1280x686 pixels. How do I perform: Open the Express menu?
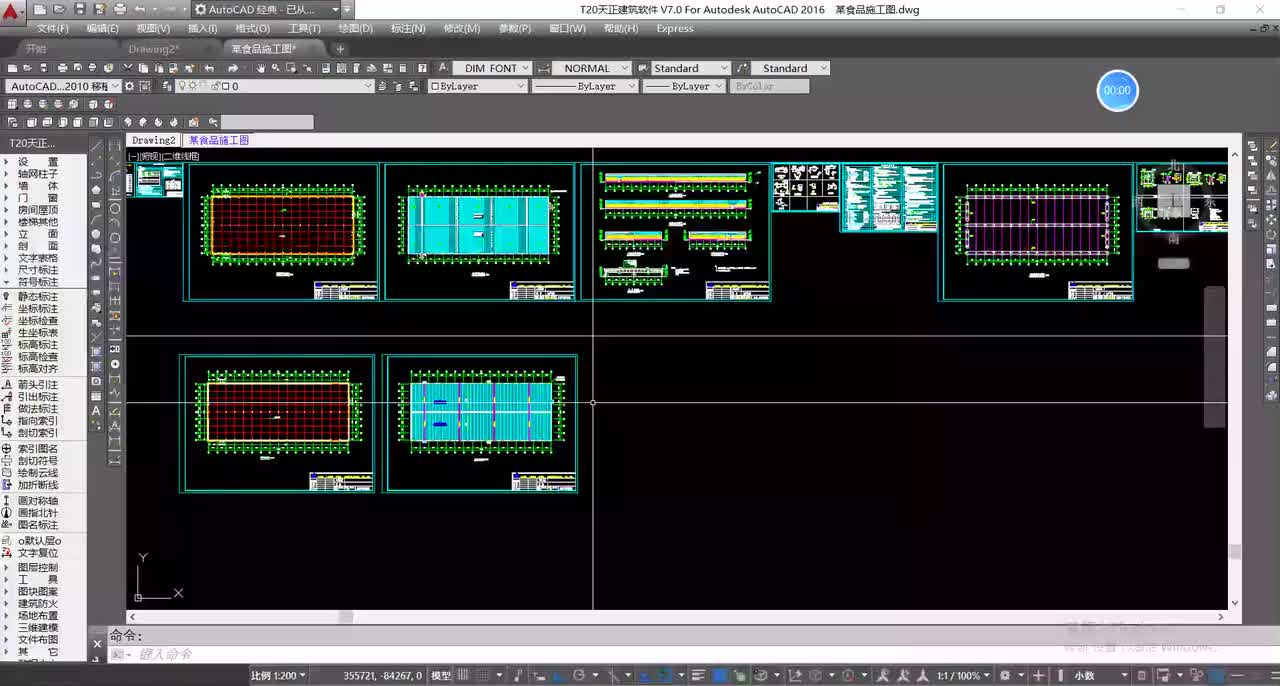point(675,29)
